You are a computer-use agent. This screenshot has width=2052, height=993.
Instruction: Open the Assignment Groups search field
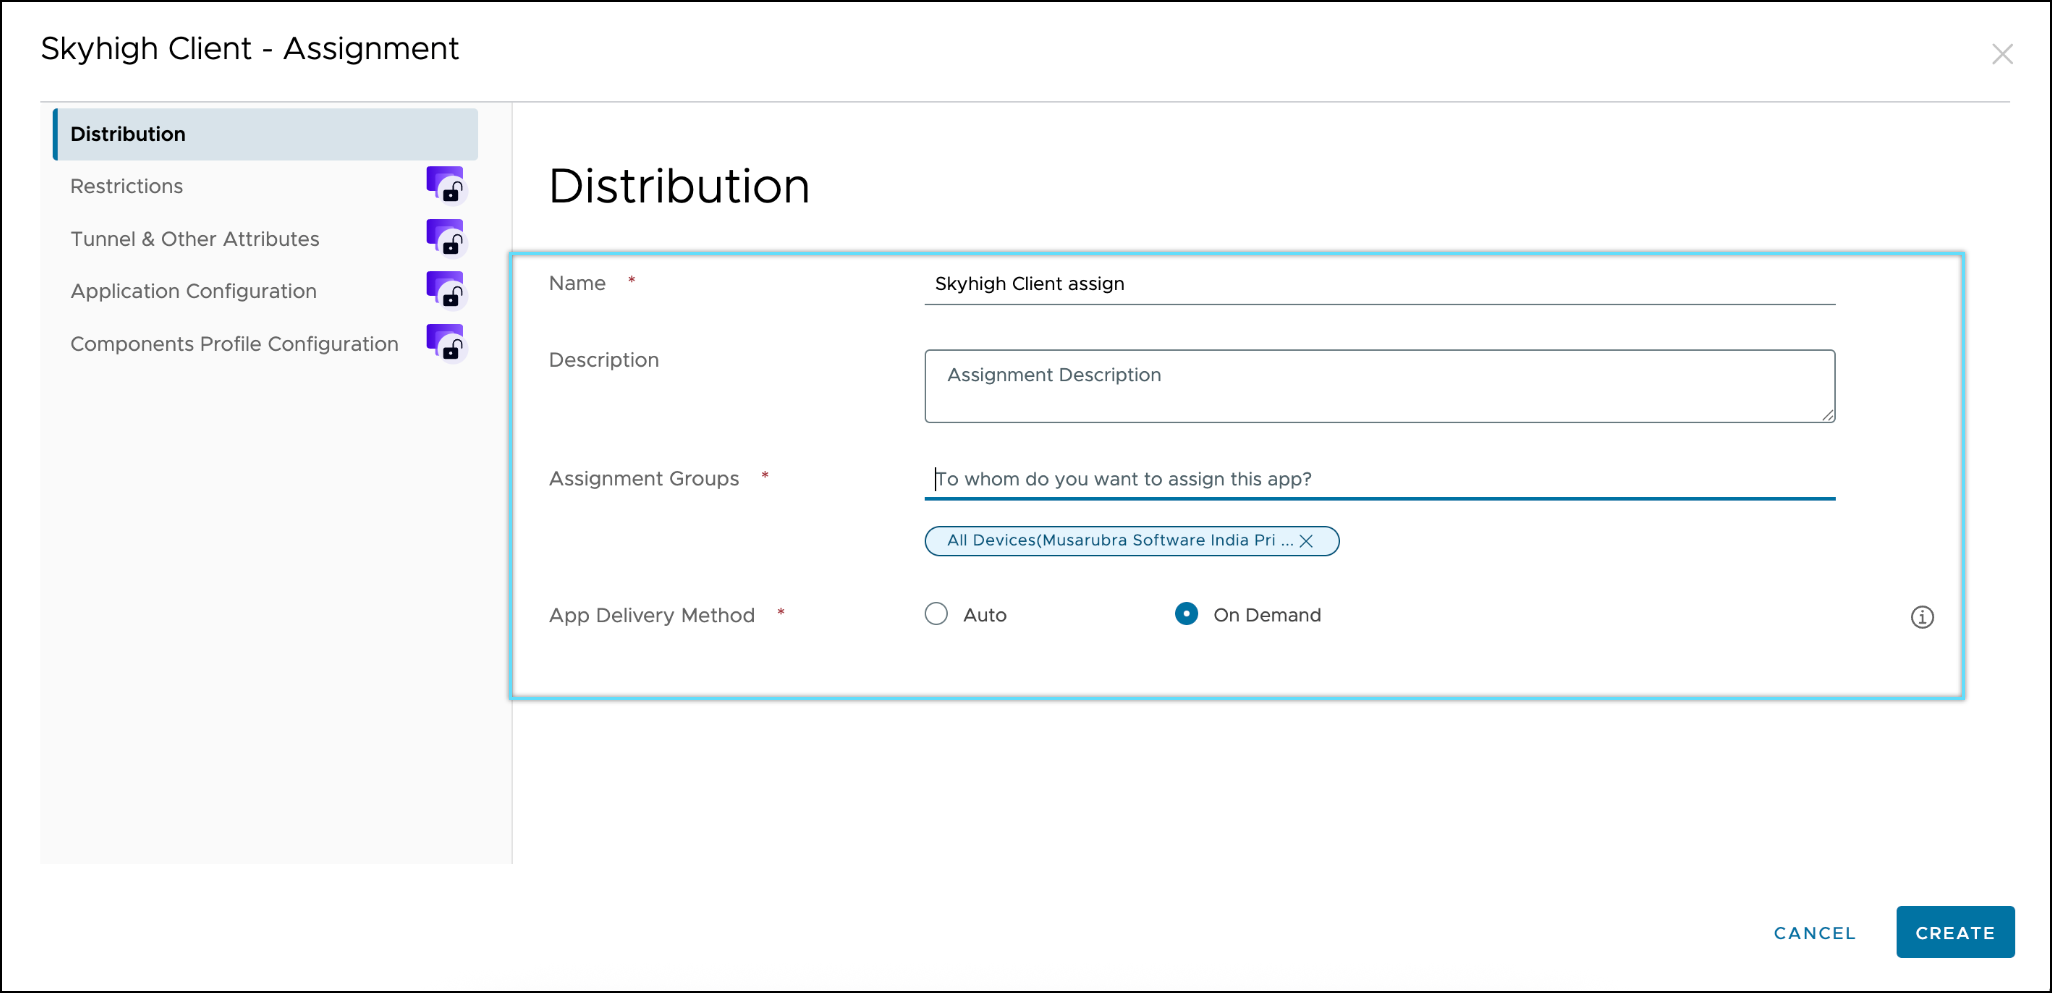(1378, 479)
